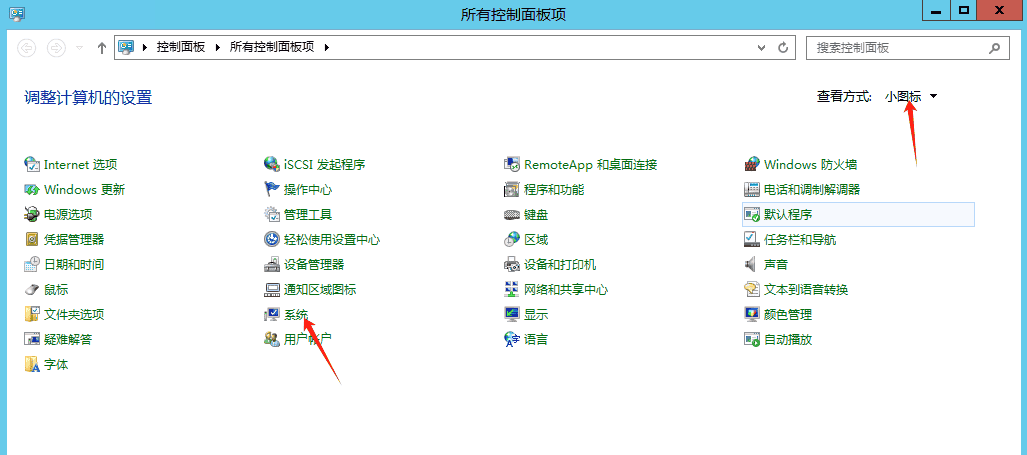Expand the recent locations arrow
Screen dimensions: 1027x455
[x=80, y=48]
